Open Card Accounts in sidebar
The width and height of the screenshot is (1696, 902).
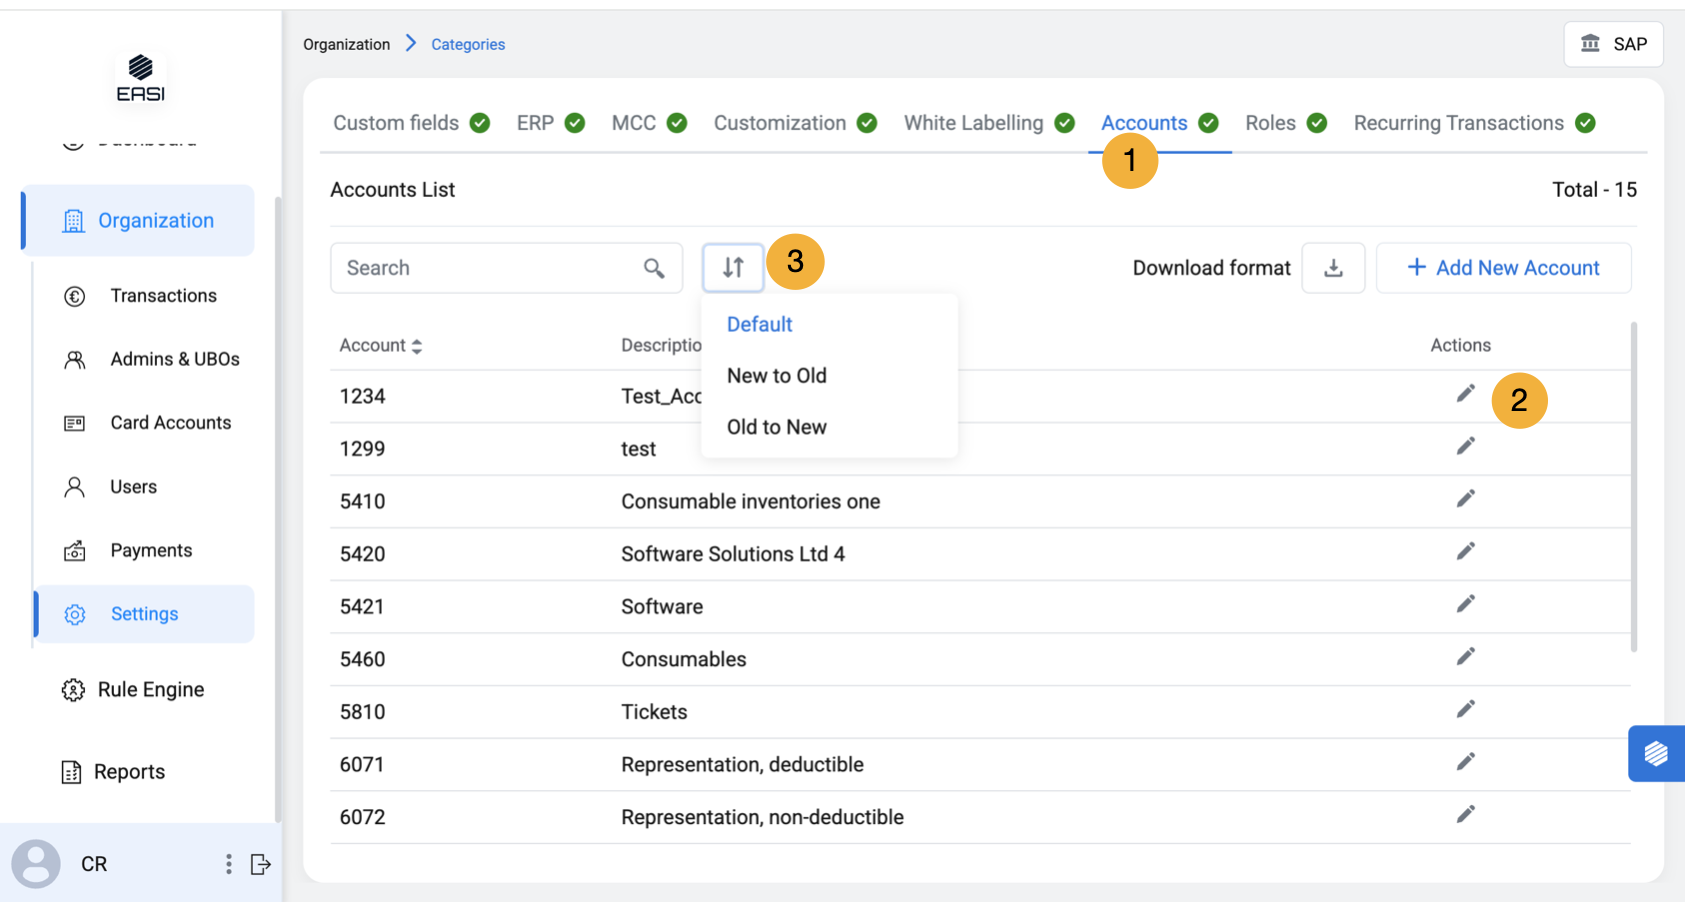coord(170,423)
